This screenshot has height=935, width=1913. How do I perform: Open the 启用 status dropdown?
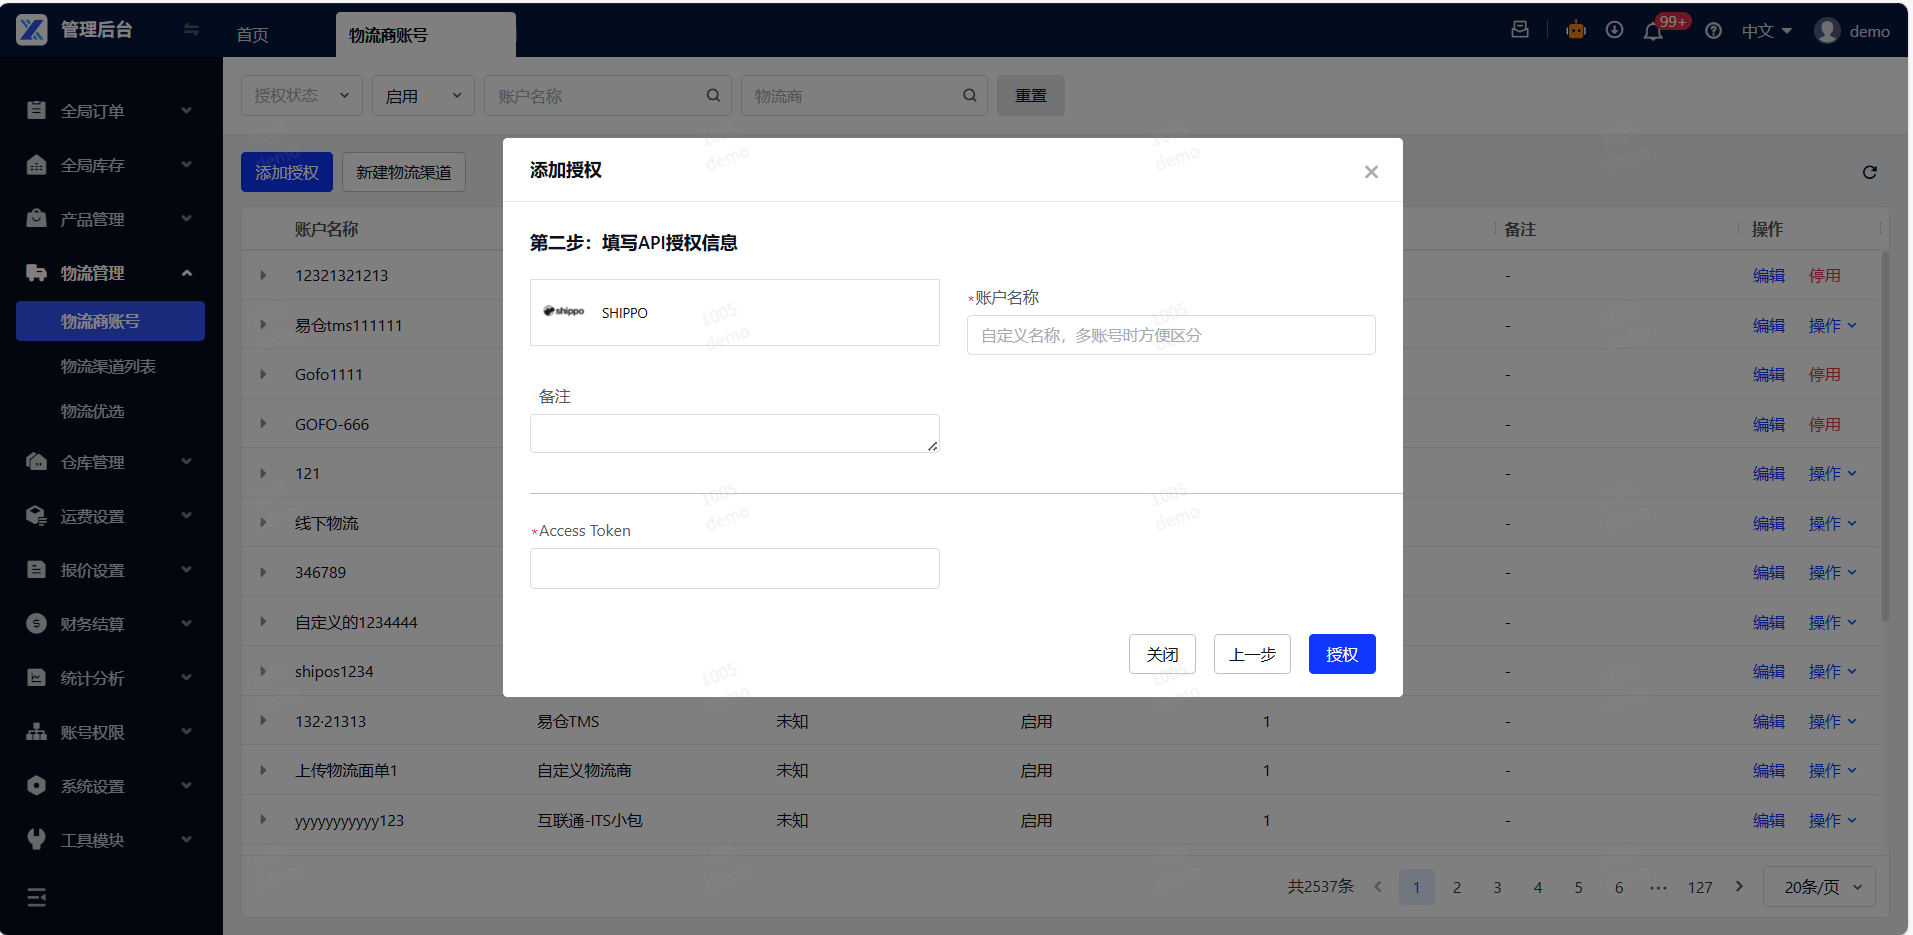click(x=423, y=96)
